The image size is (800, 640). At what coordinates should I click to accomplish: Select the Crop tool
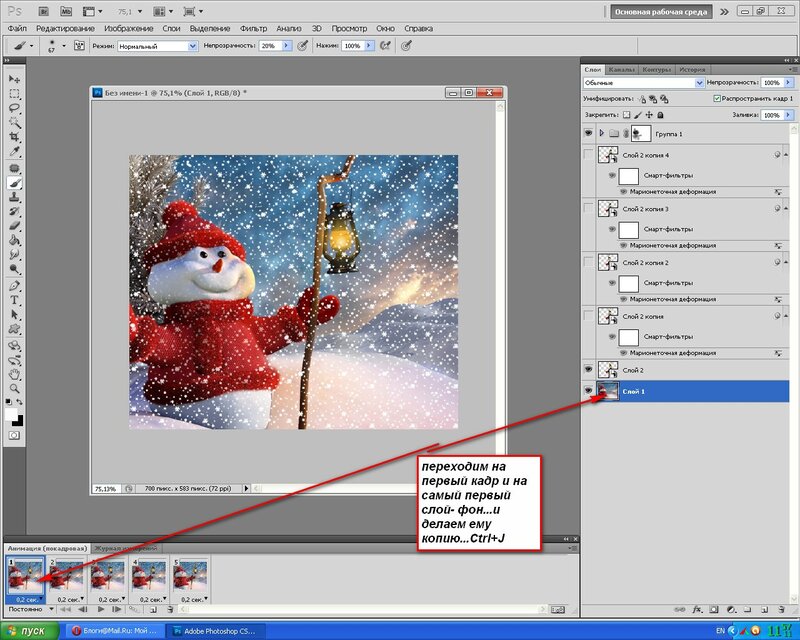click(14, 137)
